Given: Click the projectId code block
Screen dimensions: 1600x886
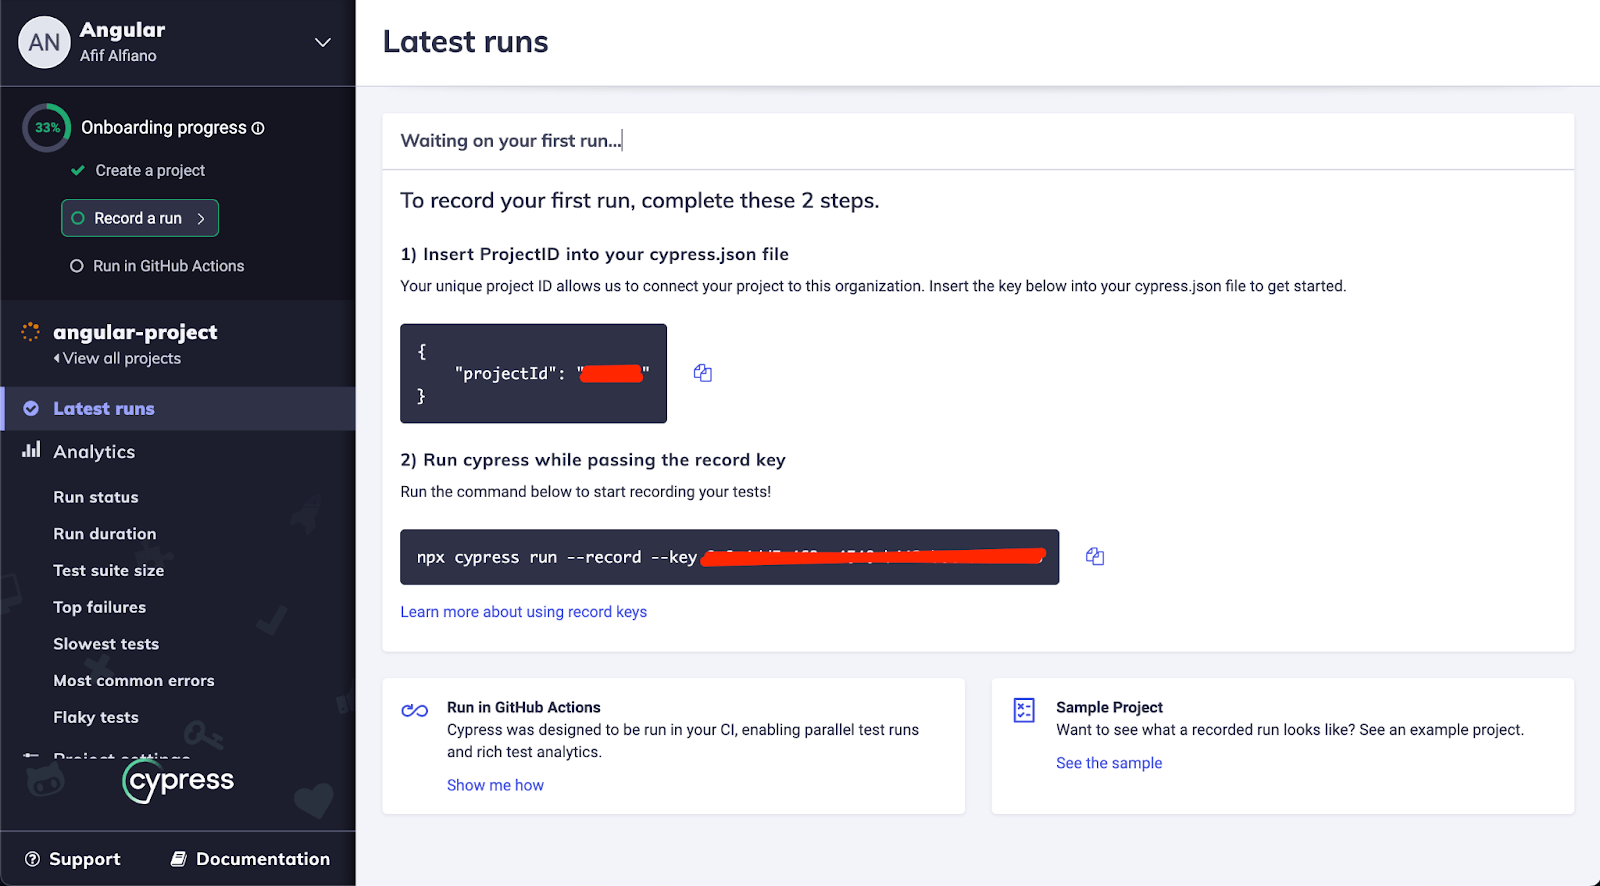Looking at the screenshot, I should point(533,373).
